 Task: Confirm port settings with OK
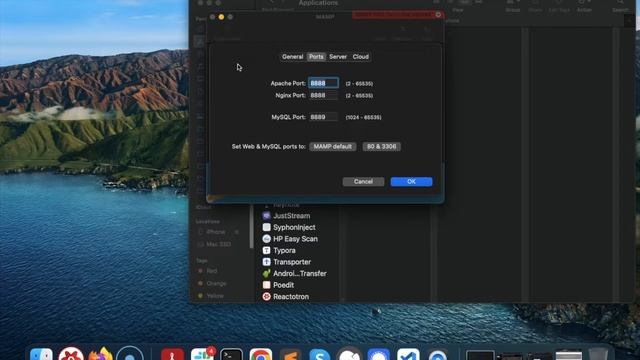pyautogui.click(x=411, y=182)
